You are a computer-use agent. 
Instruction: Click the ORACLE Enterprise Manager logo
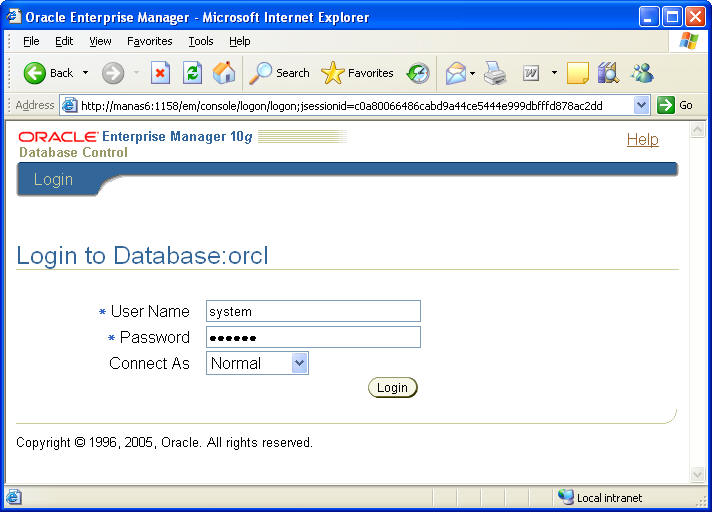[x=135, y=137]
